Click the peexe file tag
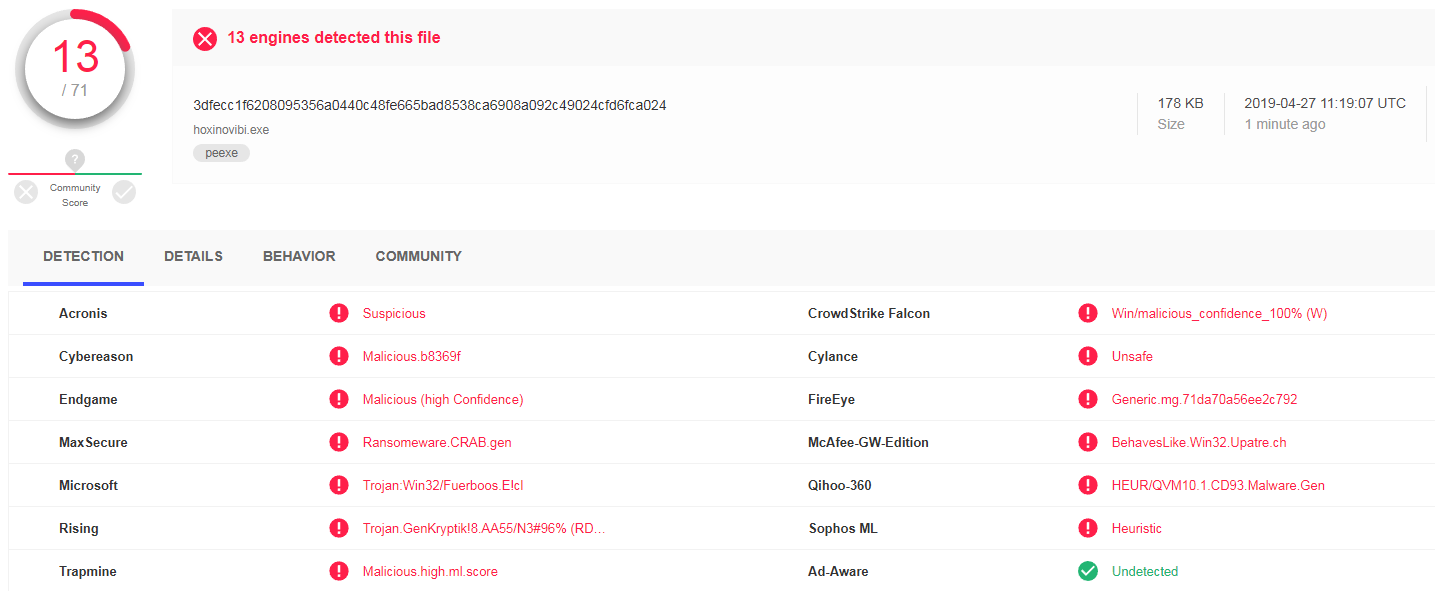The height and width of the screenshot is (591, 1435). pyautogui.click(x=221, y=153)
